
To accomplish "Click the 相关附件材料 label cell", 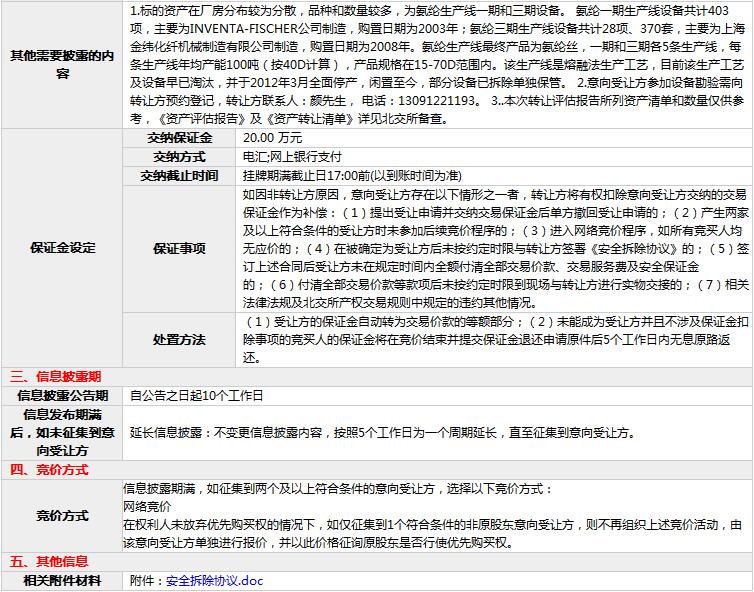I will 63,580.
